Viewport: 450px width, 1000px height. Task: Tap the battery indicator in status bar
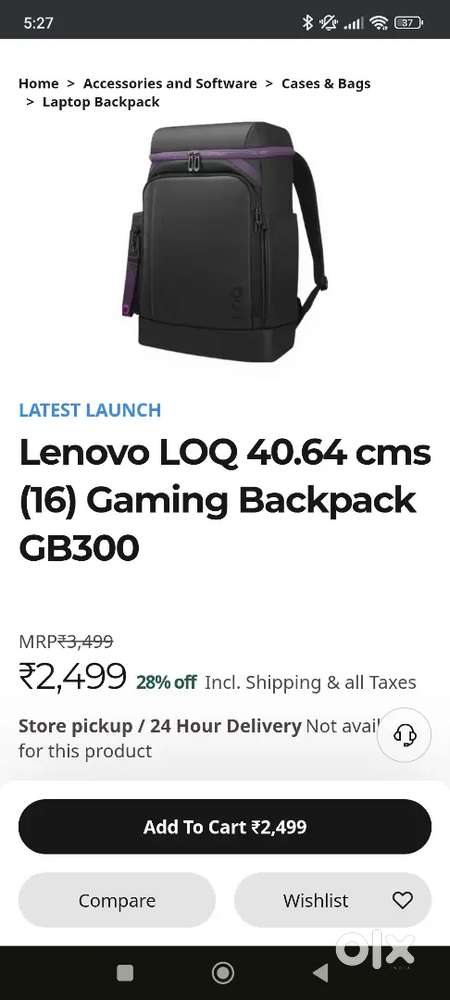pyautogui.click(x=408, y=23)
